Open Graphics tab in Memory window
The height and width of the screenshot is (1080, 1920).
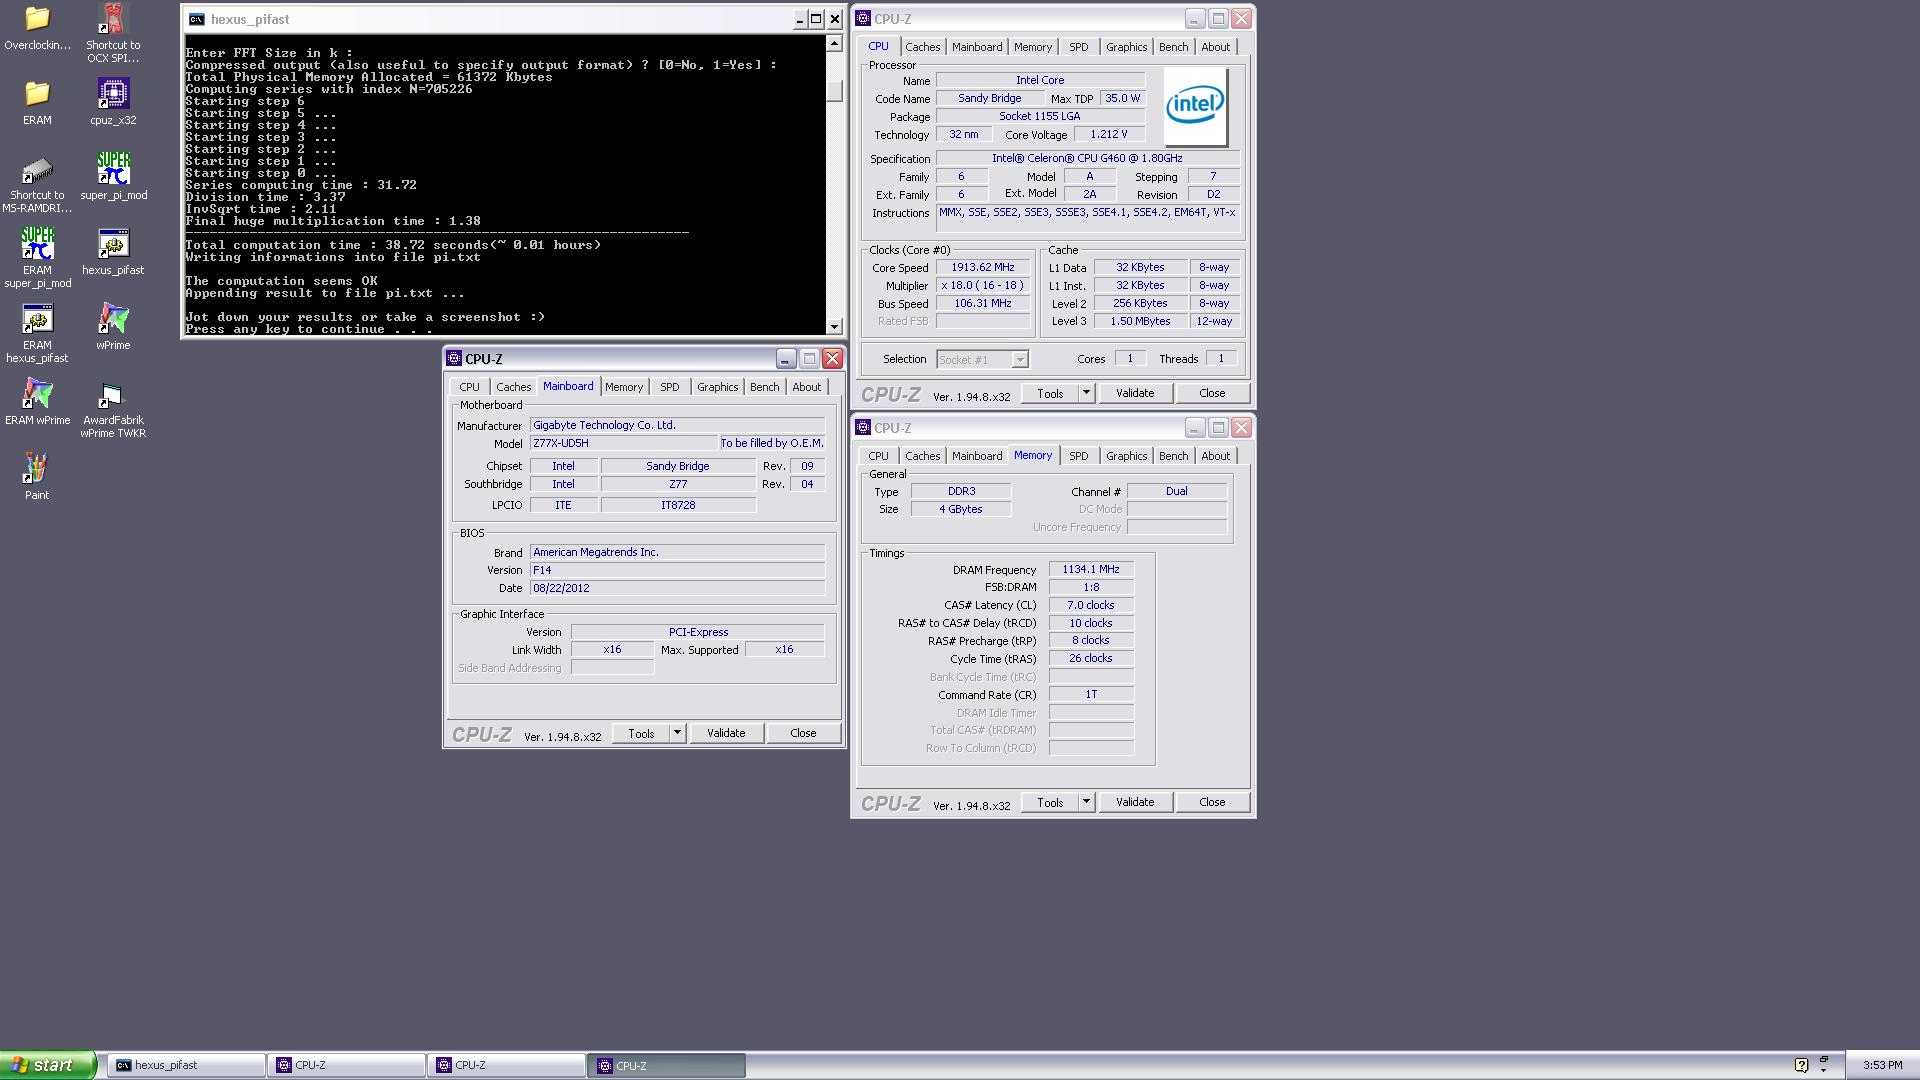[x=1126, y=456]
